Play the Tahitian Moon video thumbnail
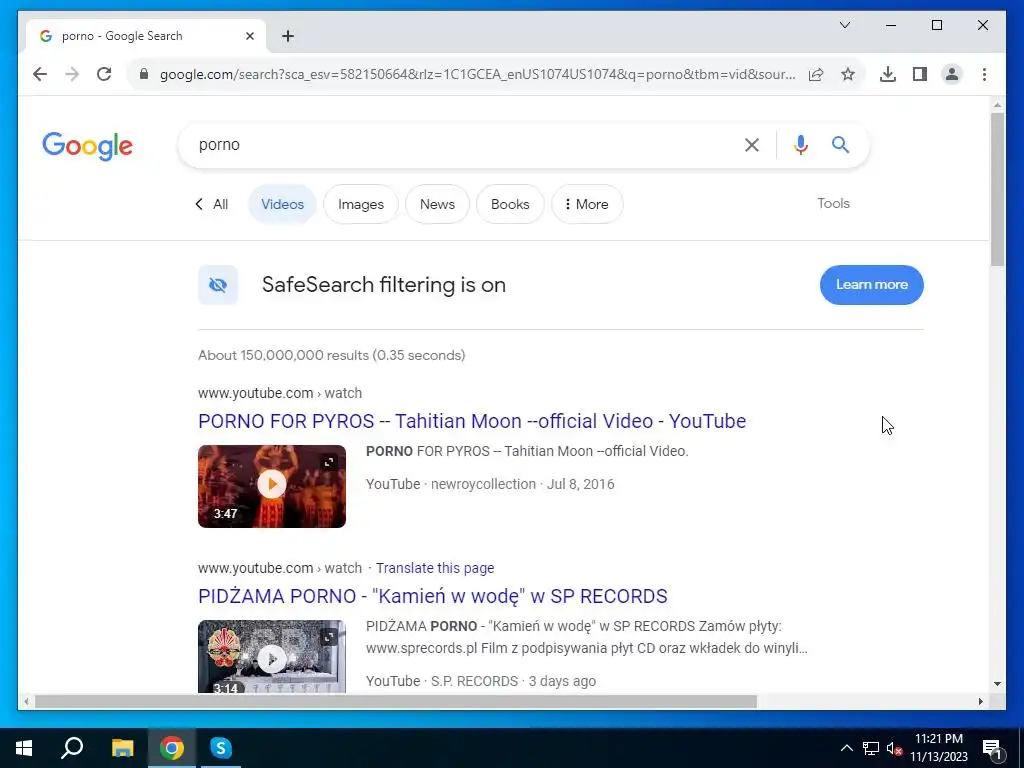 tap(272, 485)
